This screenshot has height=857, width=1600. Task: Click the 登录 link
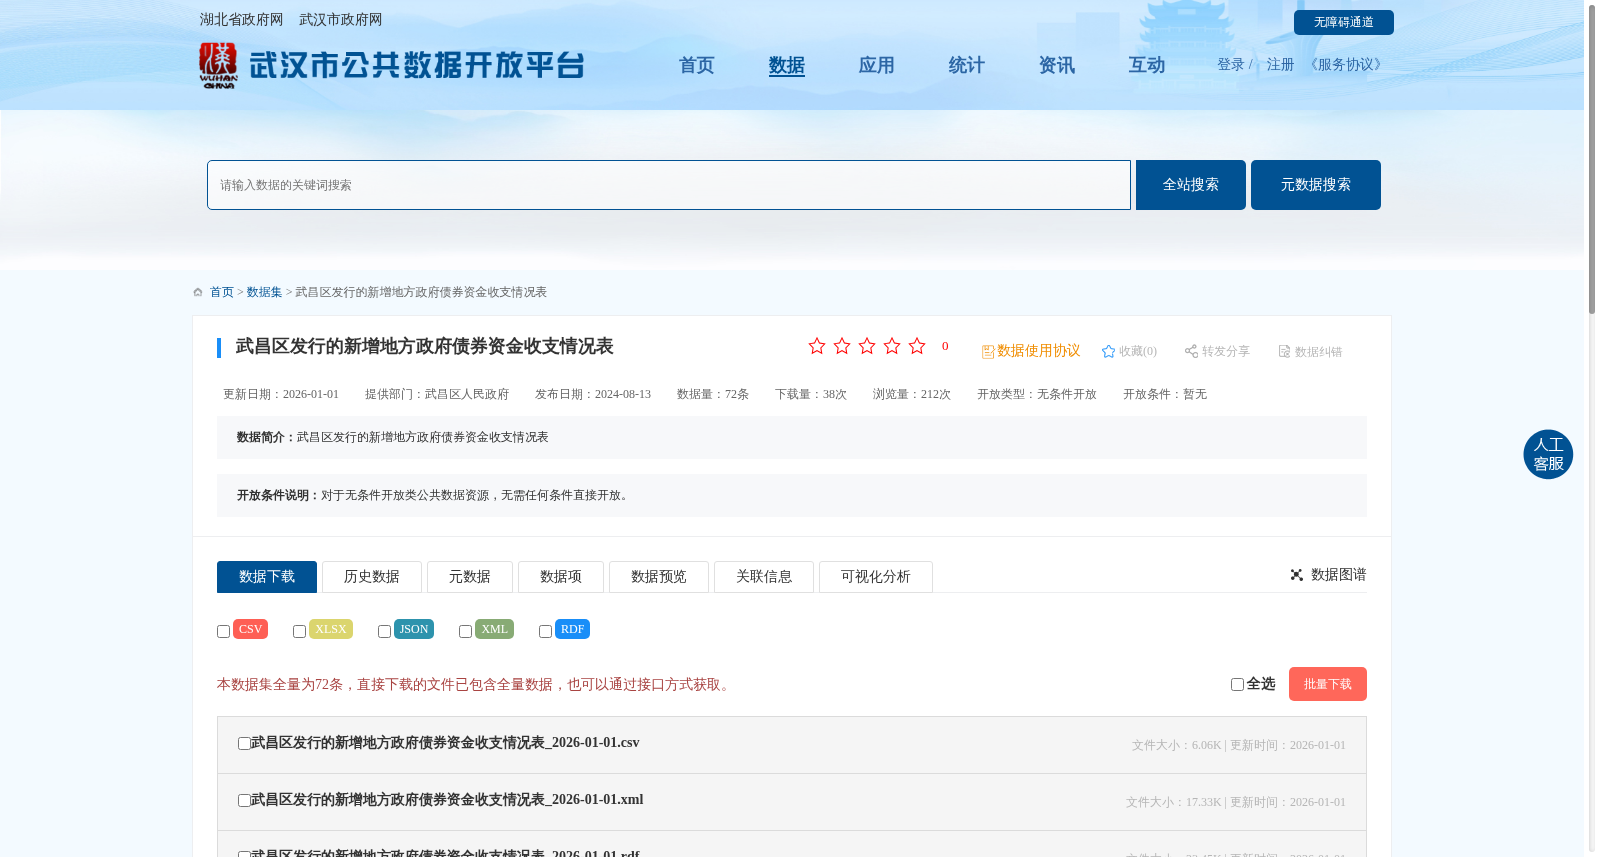click(1231, 64)
